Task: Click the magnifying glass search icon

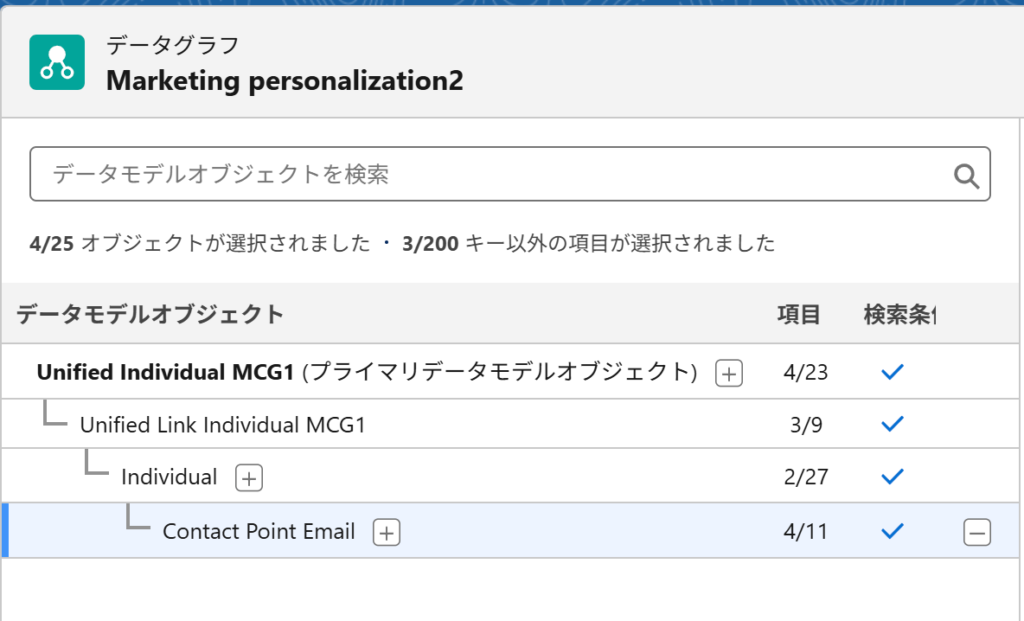Action: pyautogui.click(x=966, y=176)
